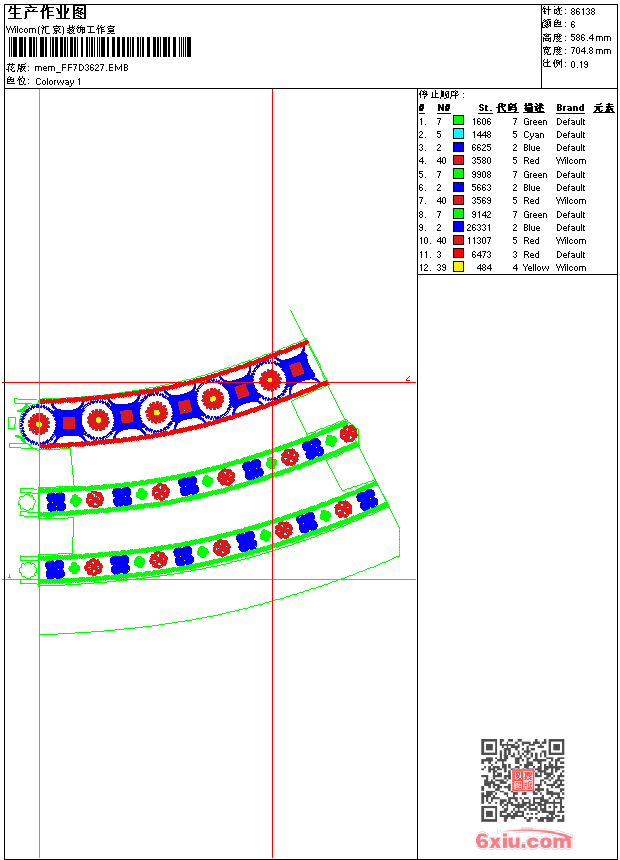Select the green swatch in stop row 5
Viewport: 620px width, 860px height.
(458, 174)
